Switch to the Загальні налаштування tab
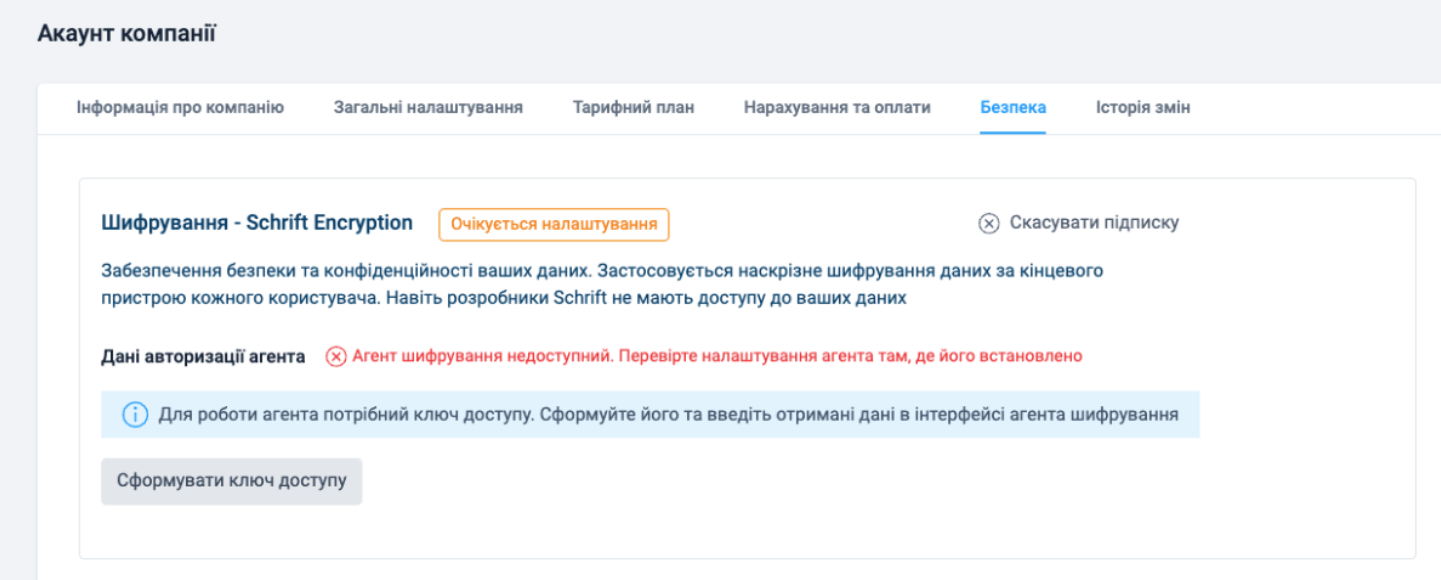This screenshot has height=580, width=1441. coord(428,107)
